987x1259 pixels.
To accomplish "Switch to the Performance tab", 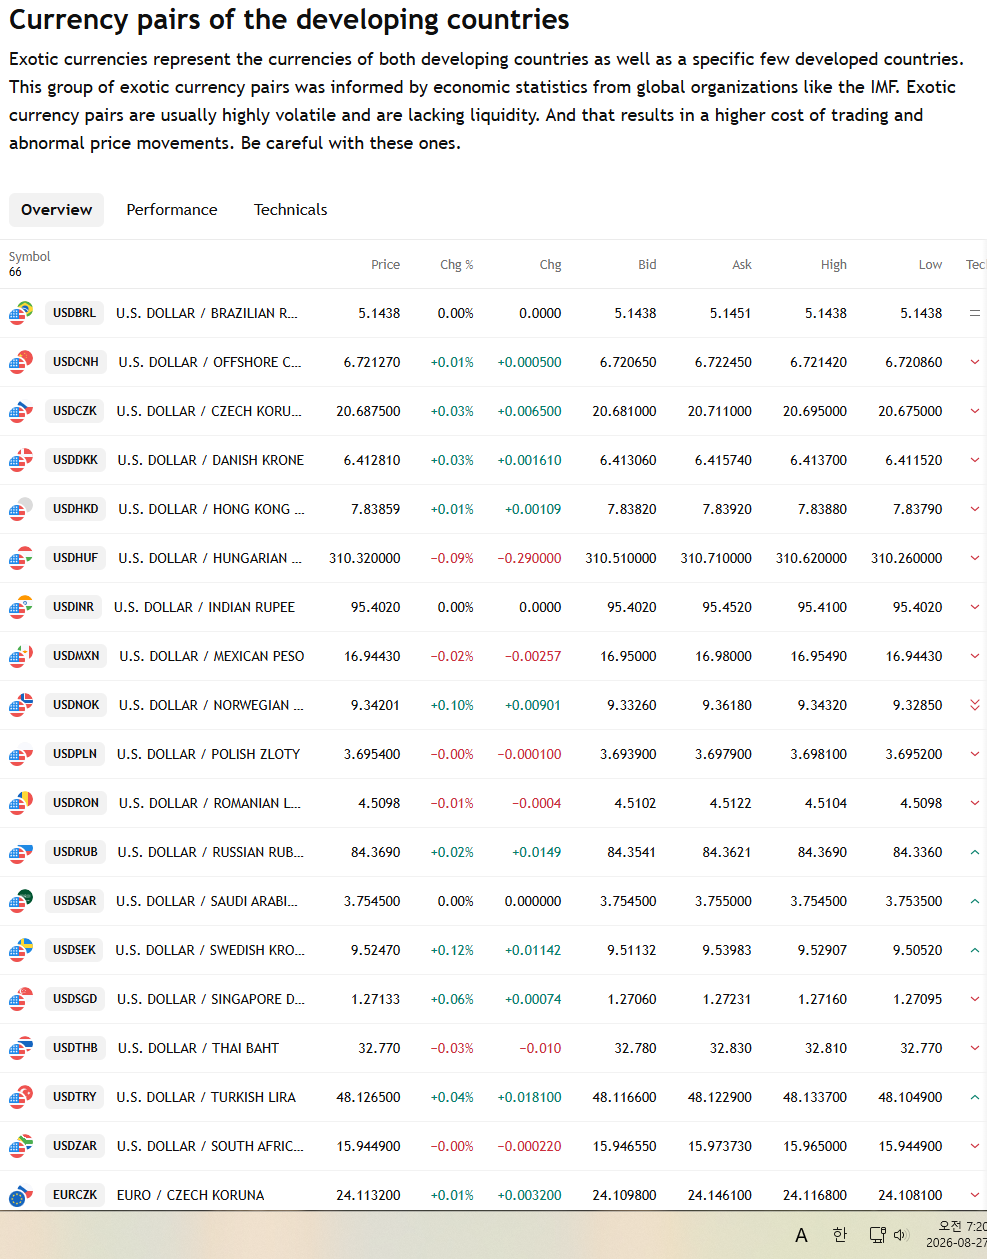I will [x=172, y=210].
